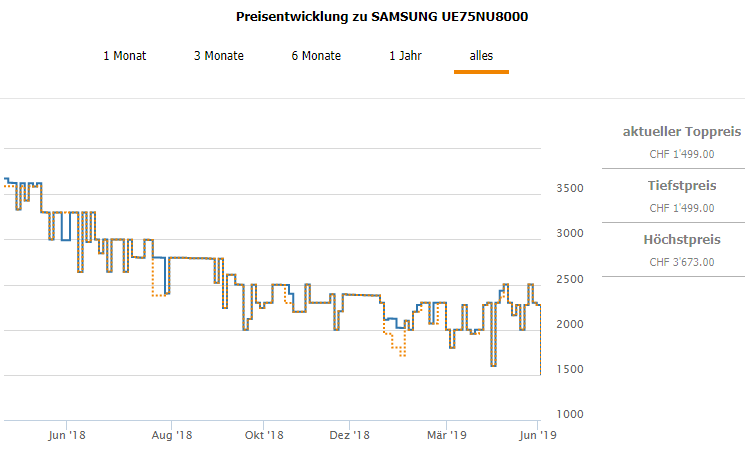
Task: Show the 6 Monate price history
Action: [316, 56]
